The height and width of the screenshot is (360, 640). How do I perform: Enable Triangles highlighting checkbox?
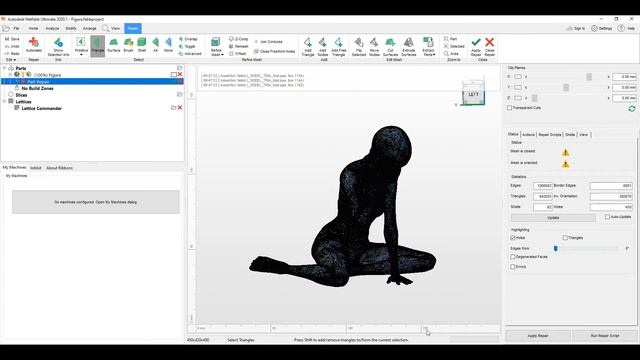pyautogui.click(x=565, y=238)
